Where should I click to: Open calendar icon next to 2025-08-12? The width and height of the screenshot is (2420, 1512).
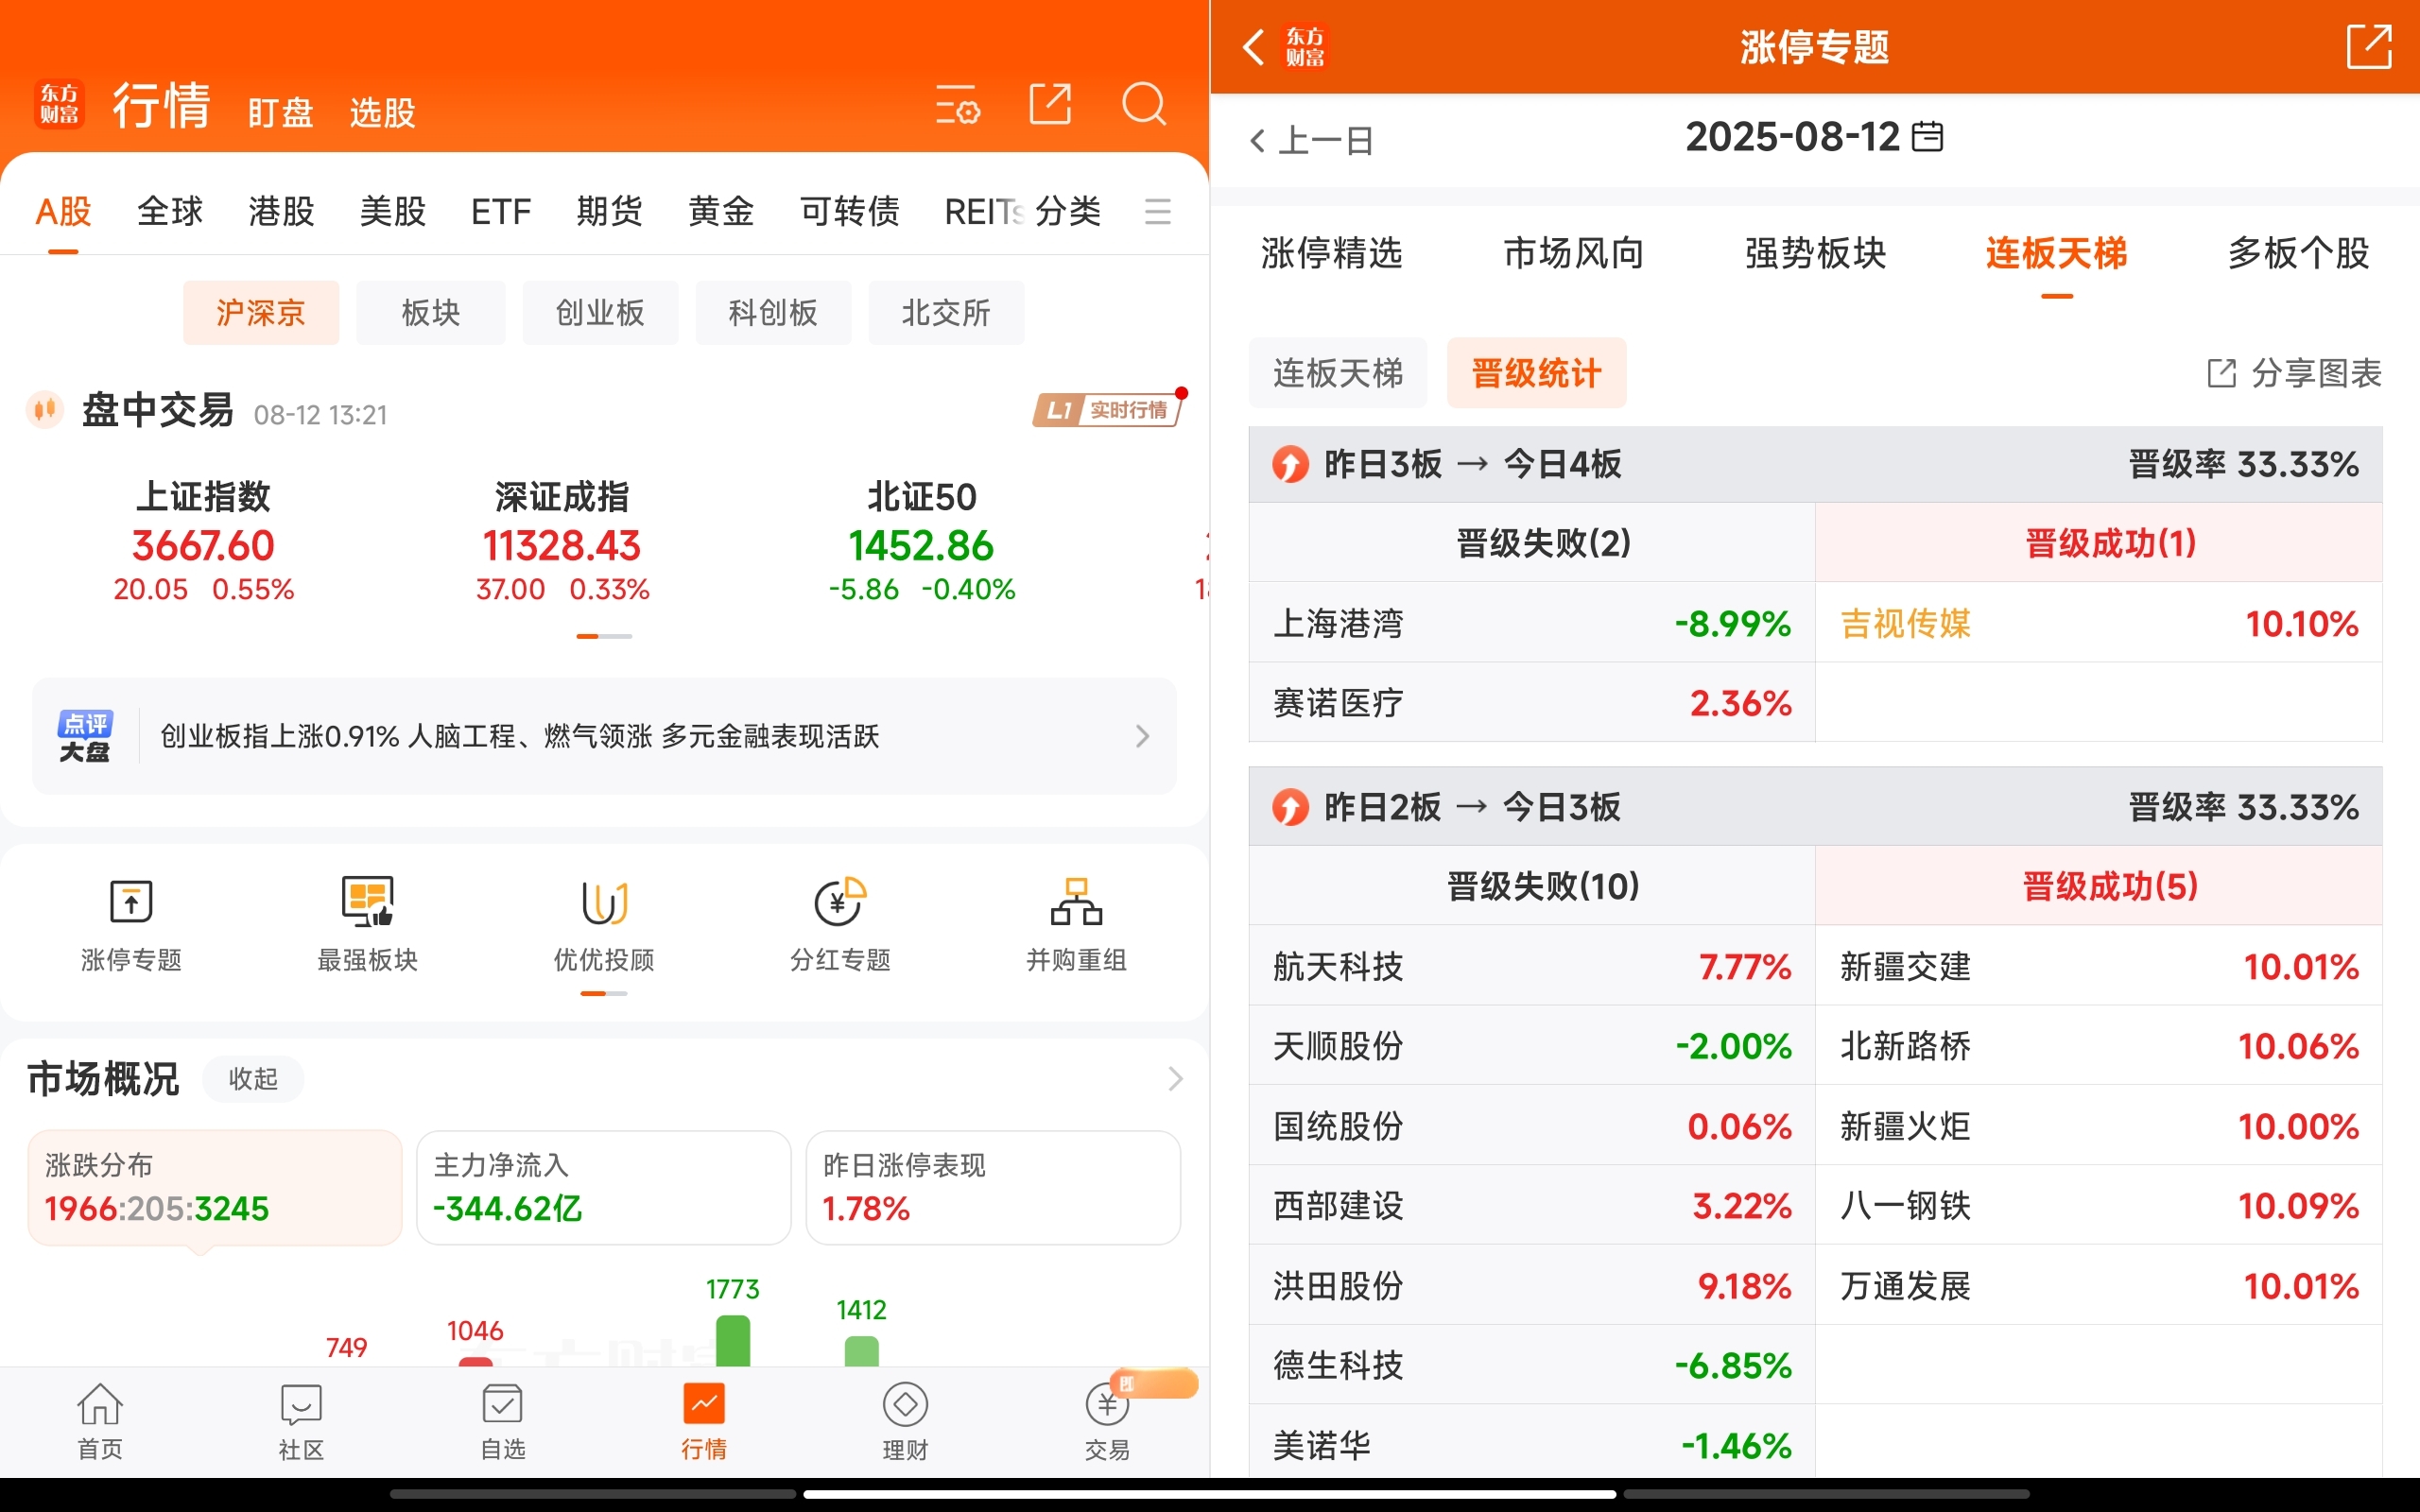coord(1927,137)
